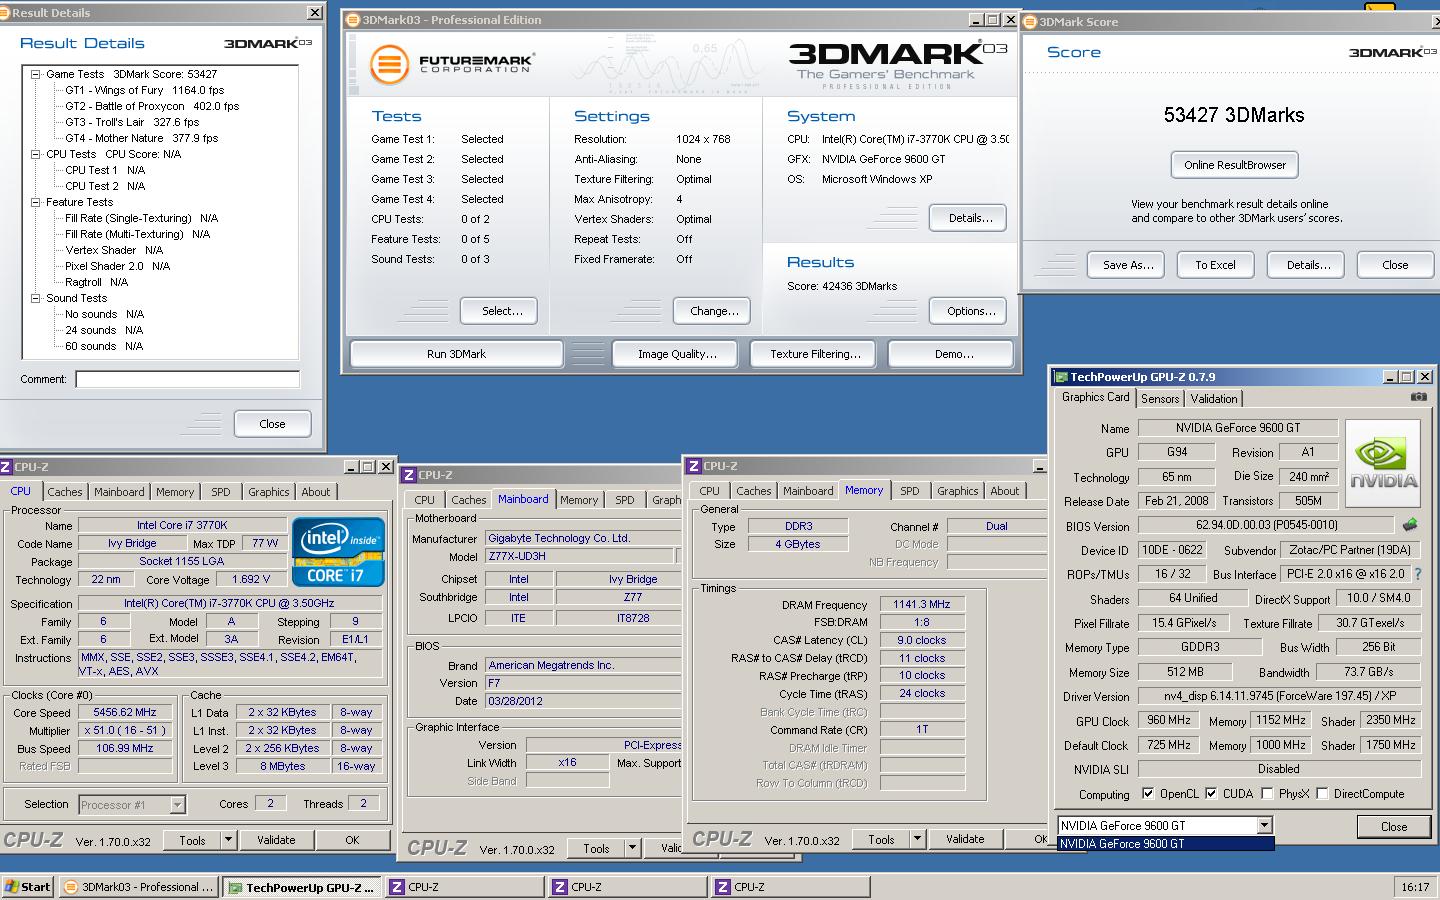
Task: Click the Run 3DMark button
Action: pyautogui.click(x=456, y=354)
